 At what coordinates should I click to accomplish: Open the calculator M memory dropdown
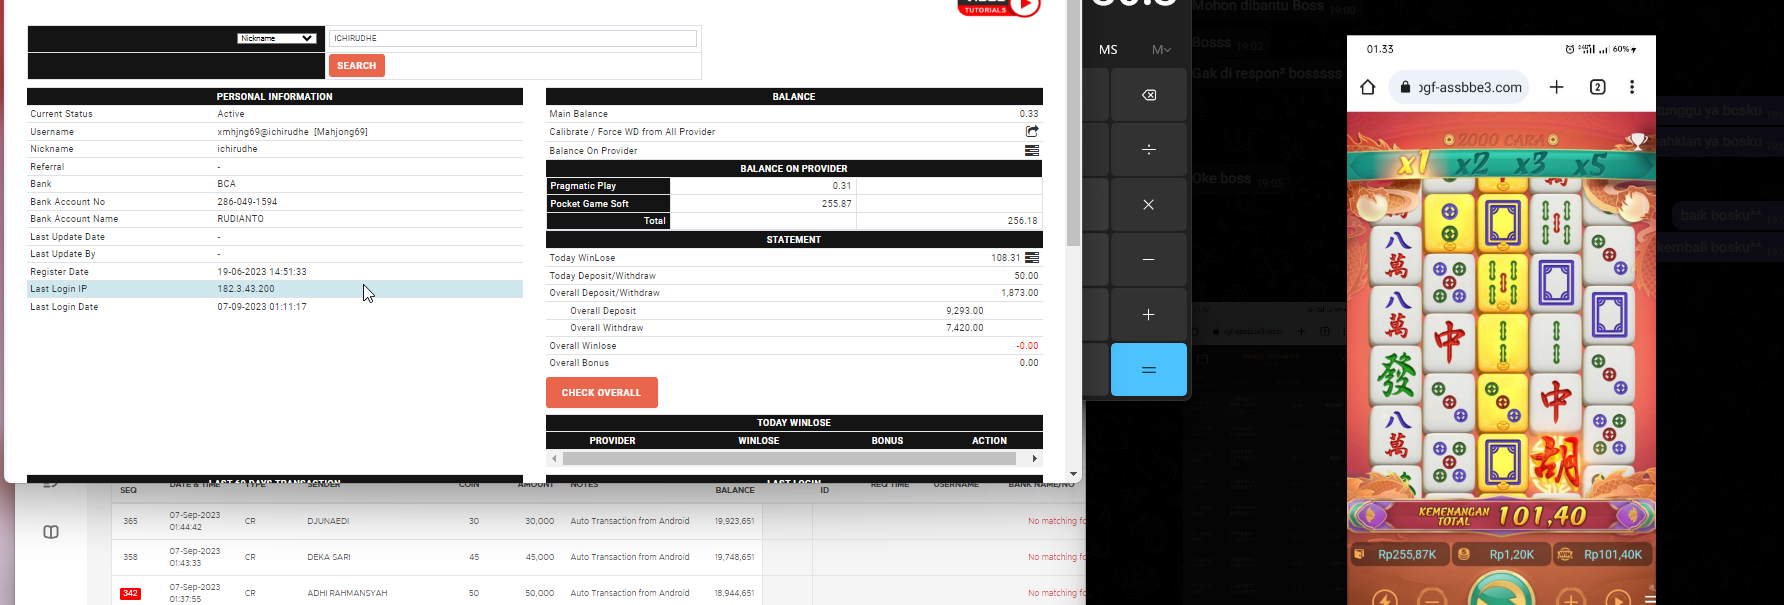coord(1161,50)
